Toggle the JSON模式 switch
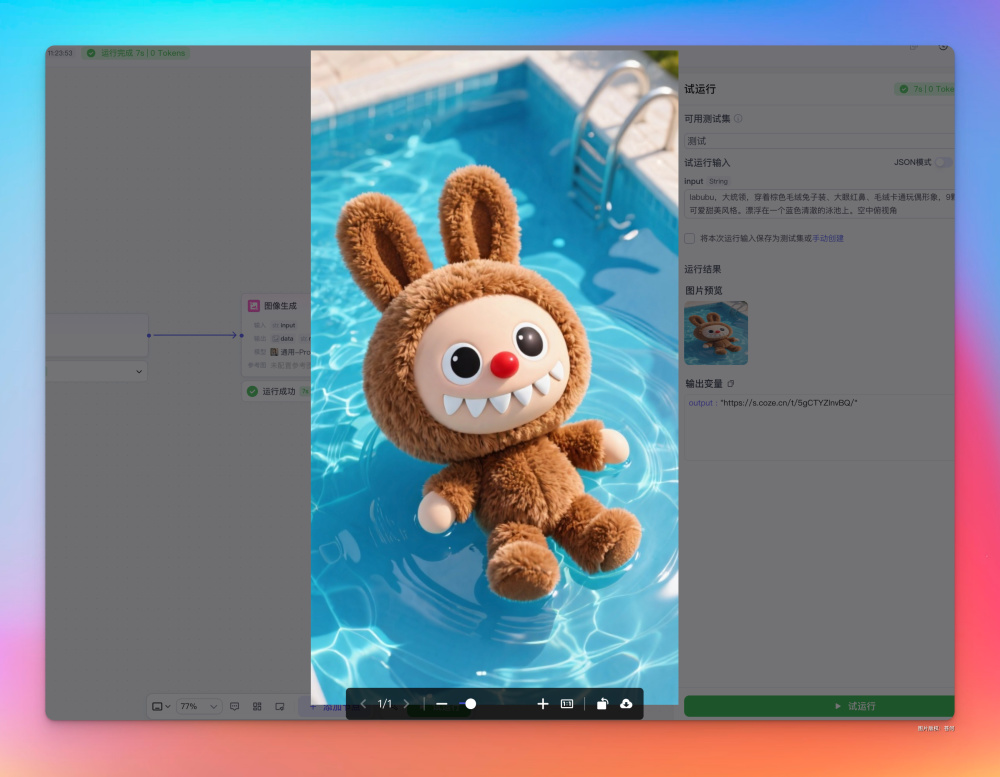The image size is (1000, 777). [943, 162]
